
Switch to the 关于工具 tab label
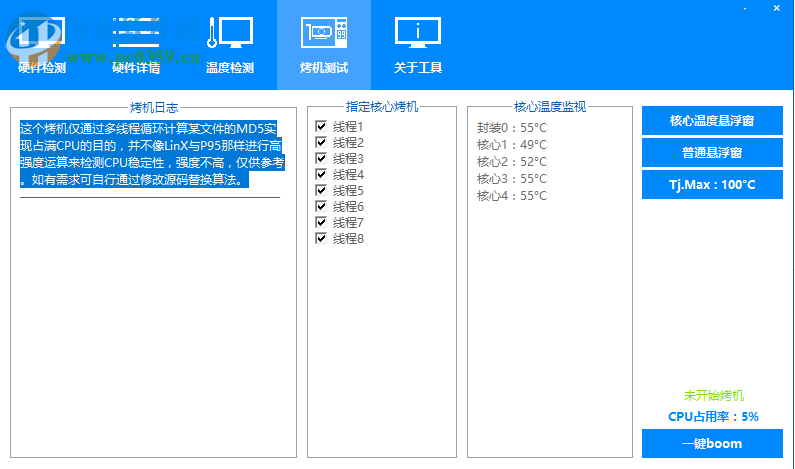pyautogui.click(x=418, y=67)
